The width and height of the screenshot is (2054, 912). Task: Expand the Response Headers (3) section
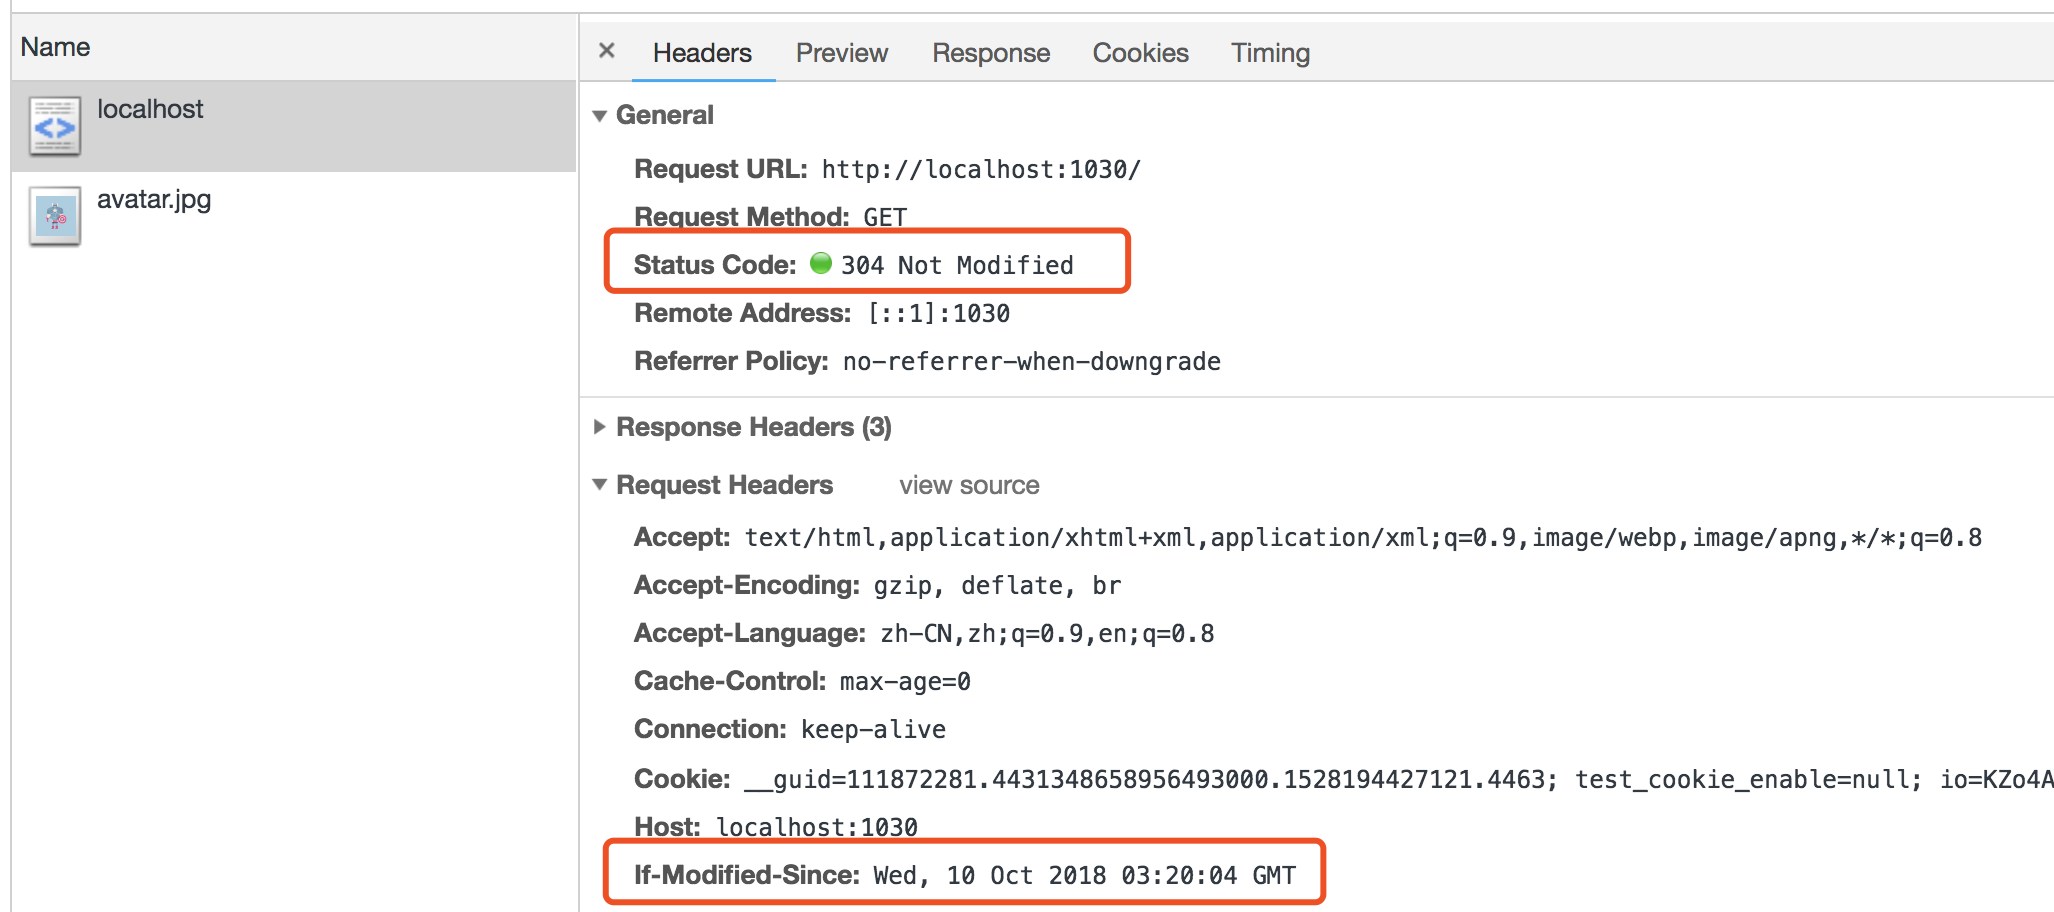pyautogui.click(x=600, y=427)
